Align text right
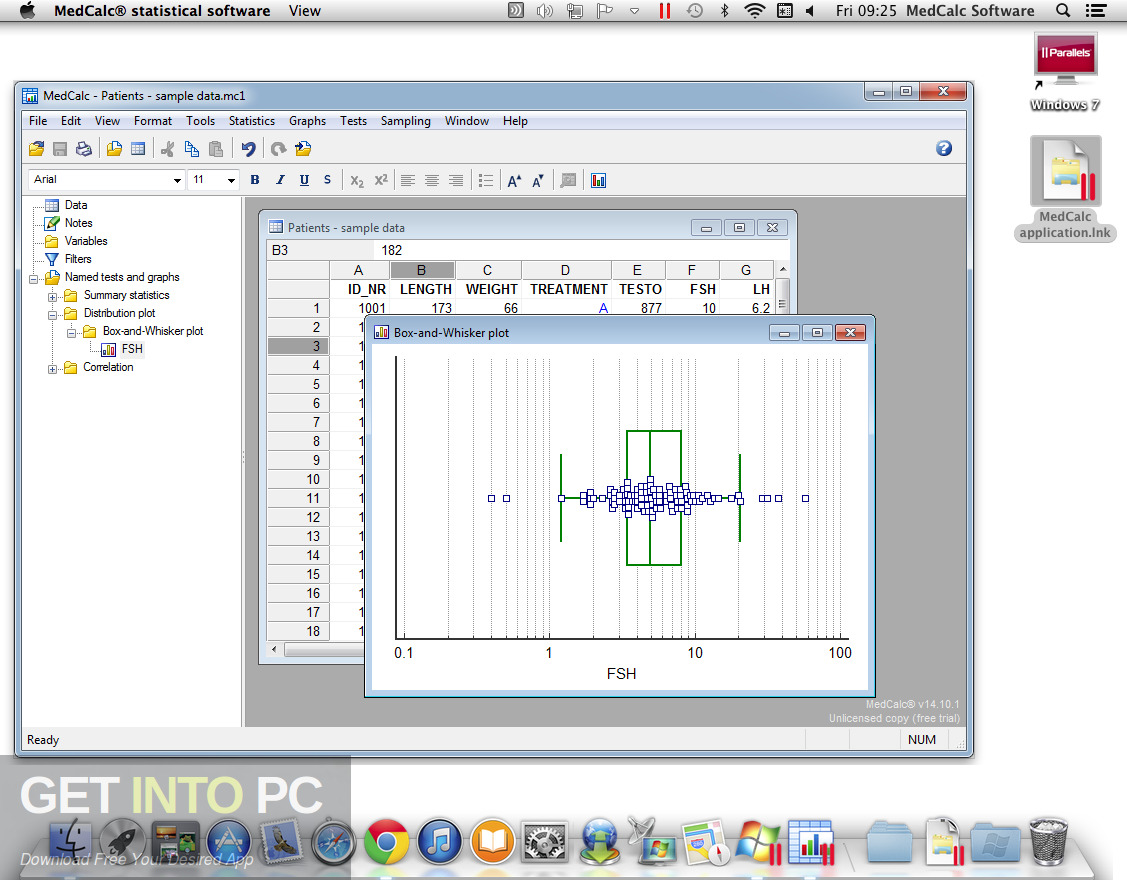 tap(456, 180)
